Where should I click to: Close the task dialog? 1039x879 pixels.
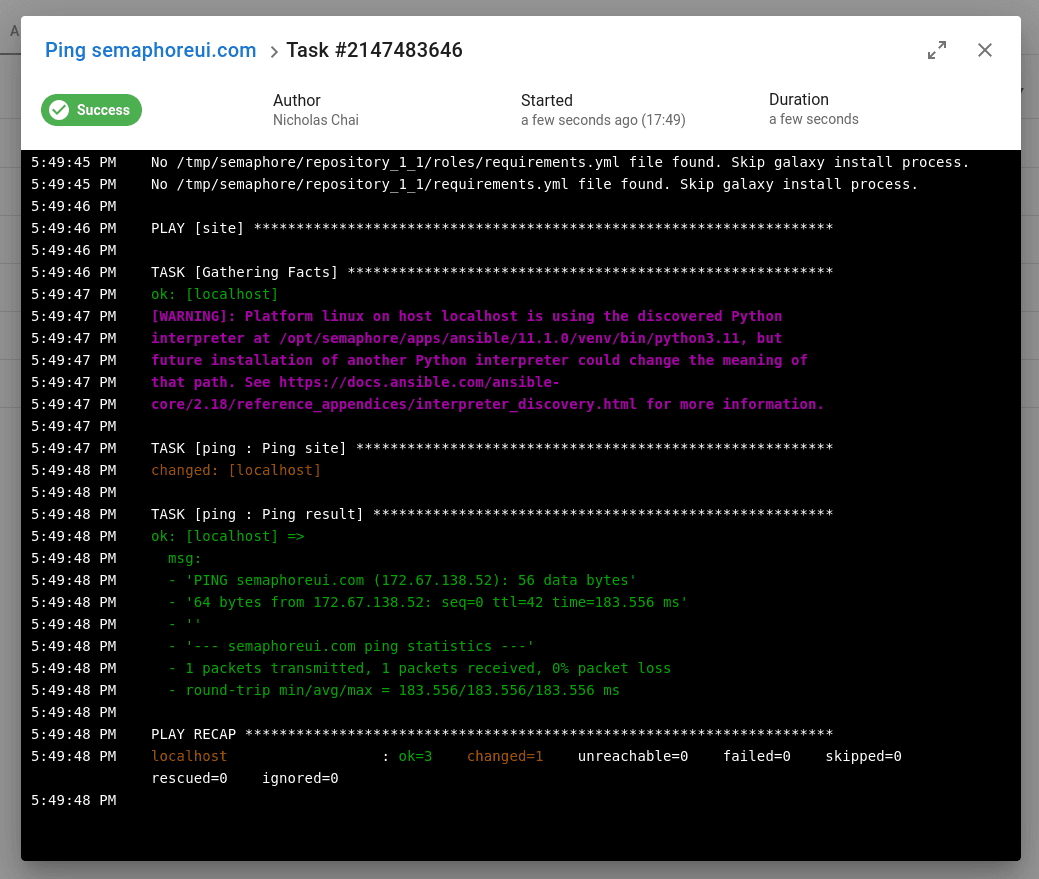(x=985, y=50)
